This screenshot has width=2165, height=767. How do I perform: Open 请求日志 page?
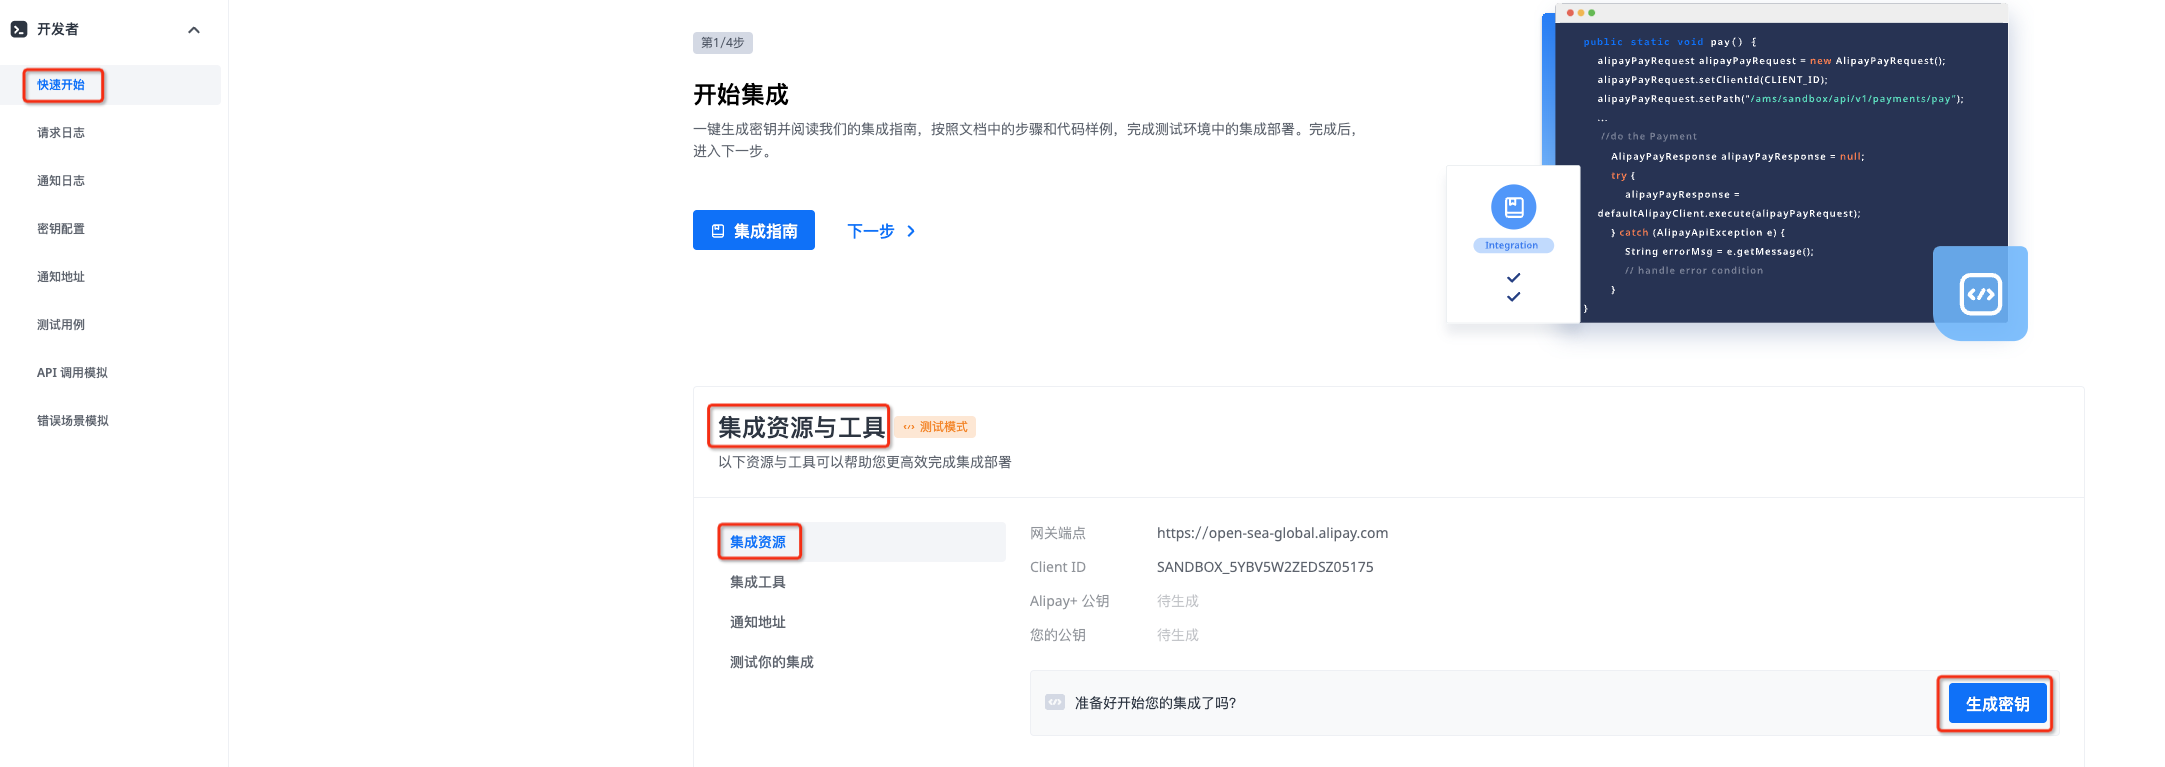[61, 133]
